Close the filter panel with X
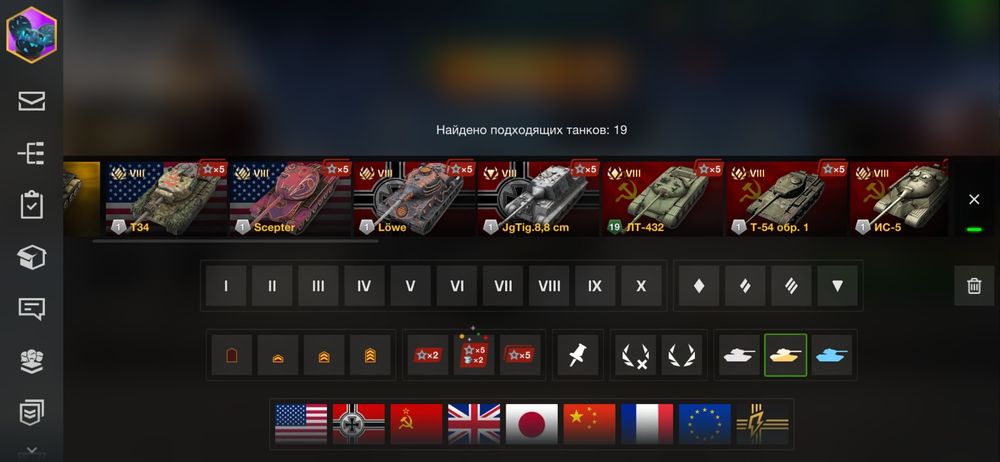Image resolution: width=1000 pixels, height=462 pixels. [974, 200]
